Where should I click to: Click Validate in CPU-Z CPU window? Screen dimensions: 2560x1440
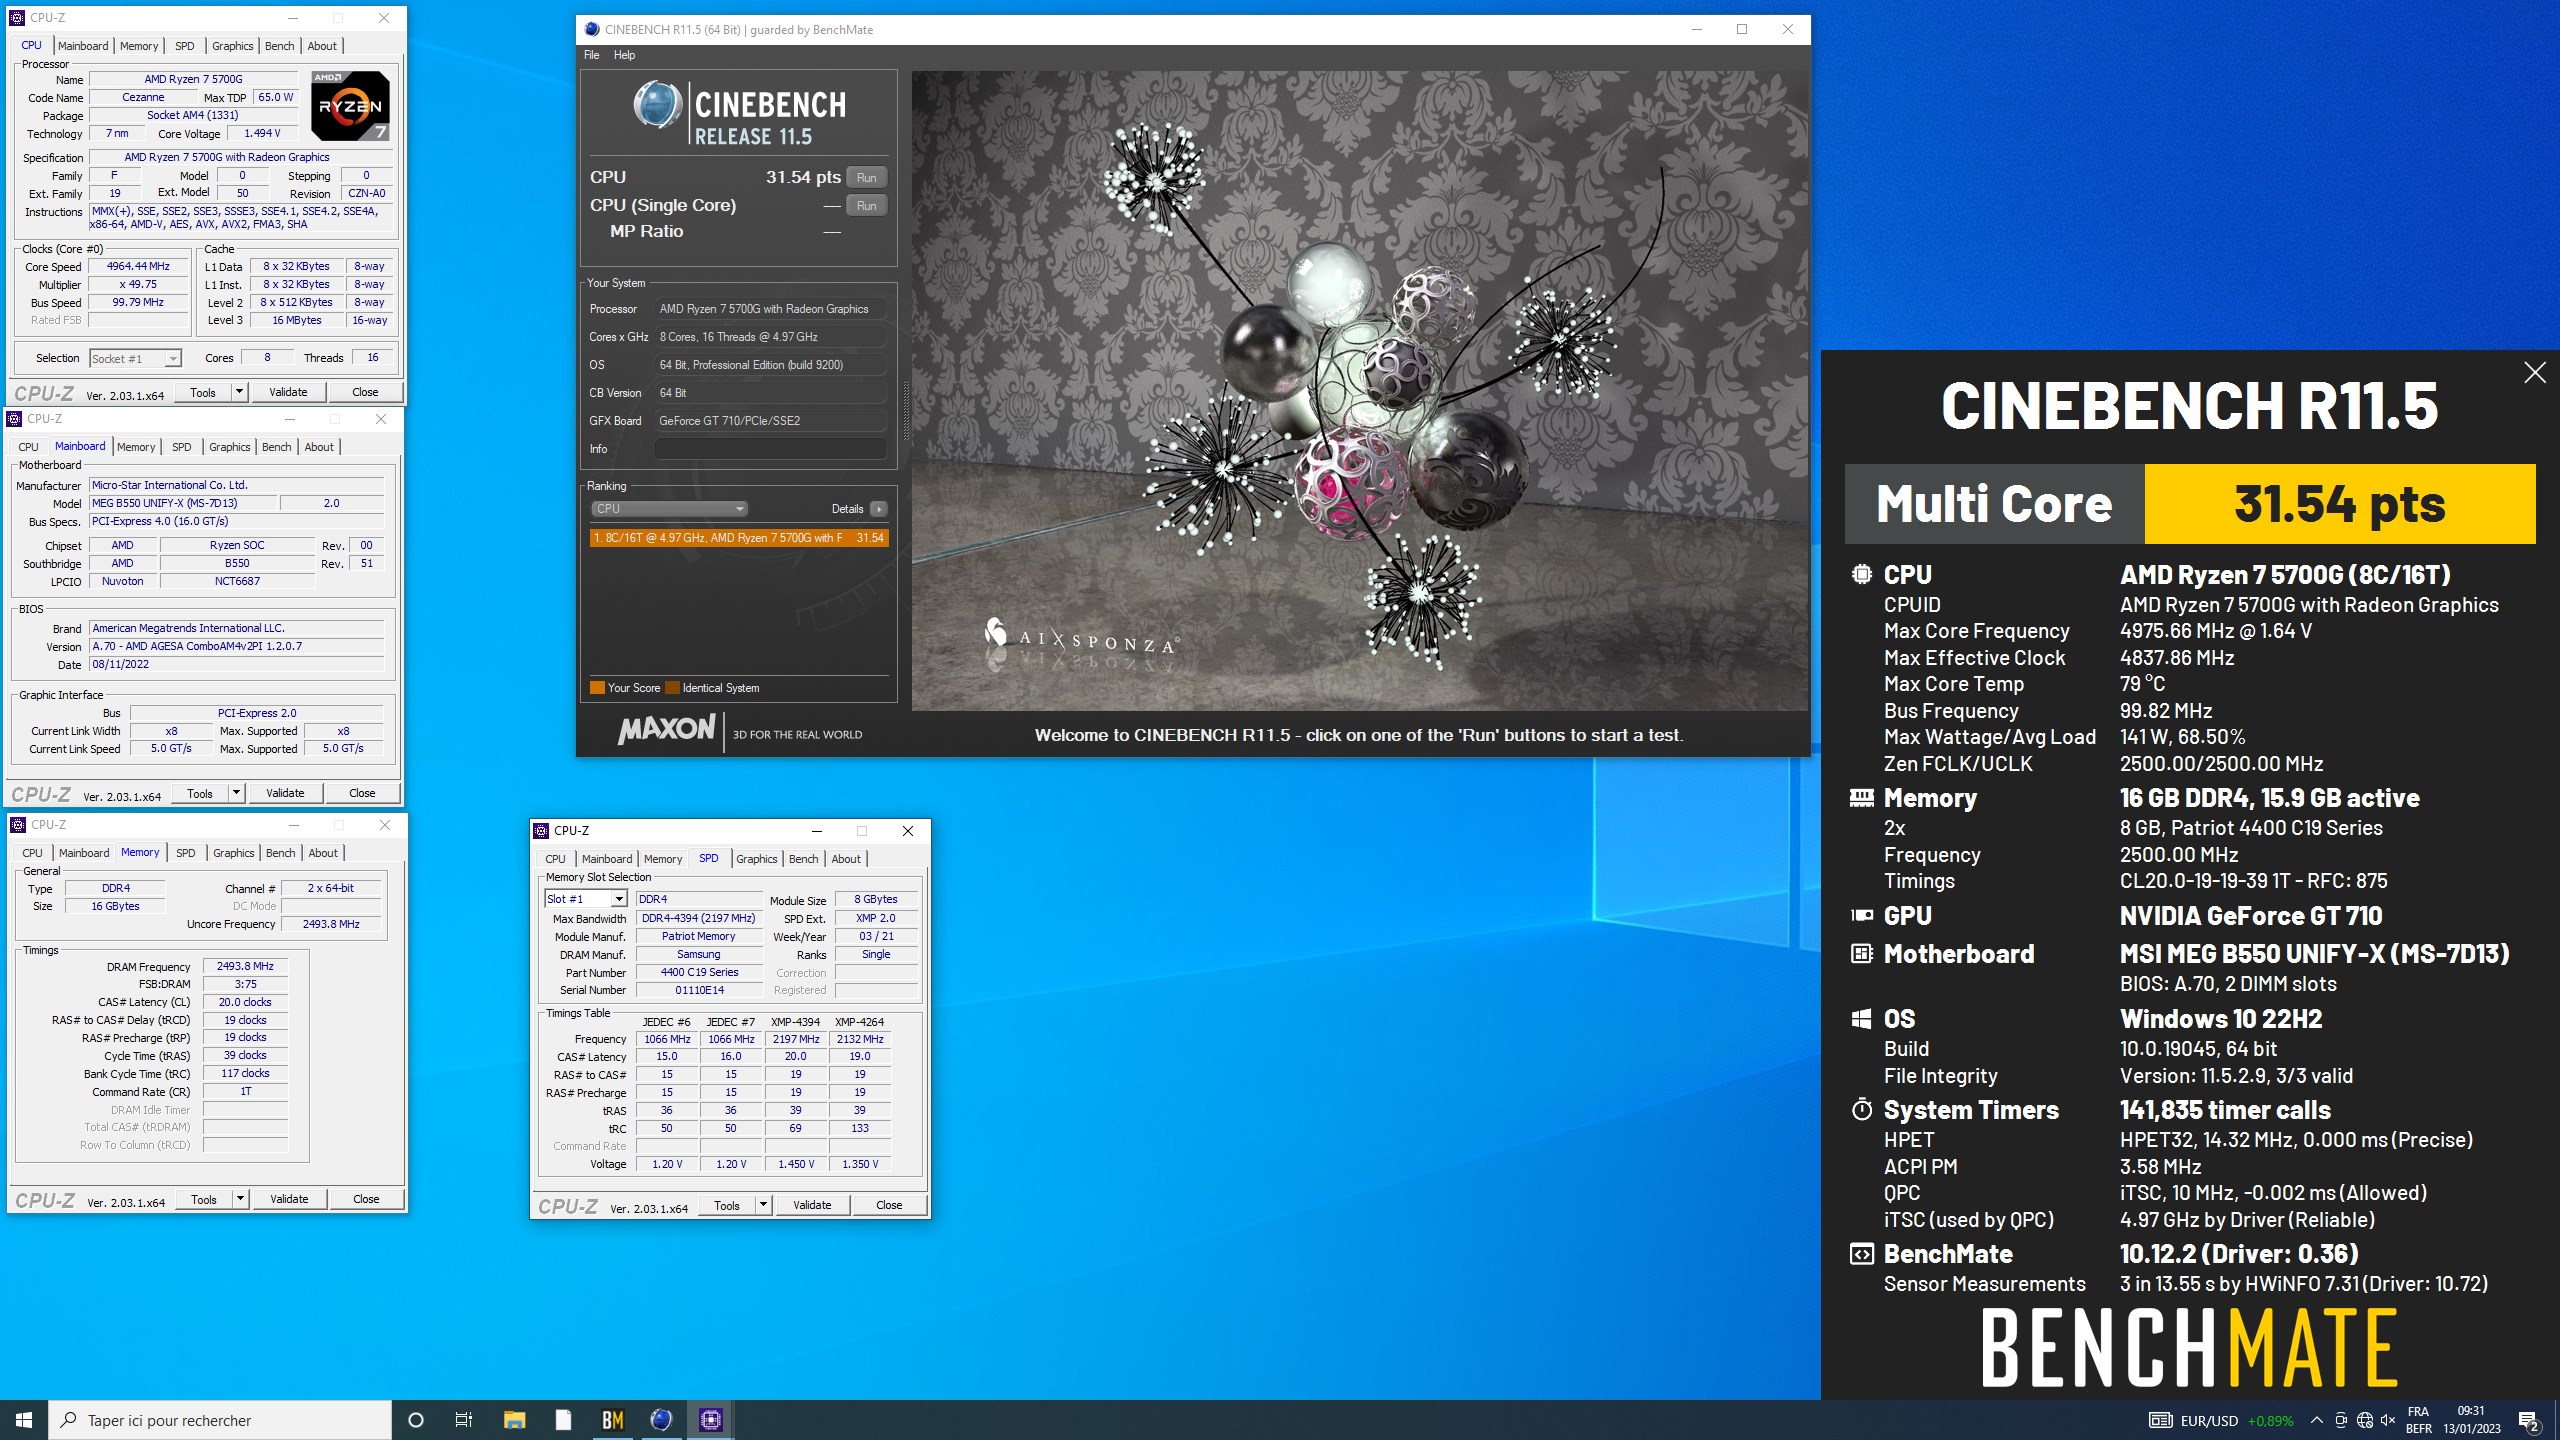tap(288, 392)
